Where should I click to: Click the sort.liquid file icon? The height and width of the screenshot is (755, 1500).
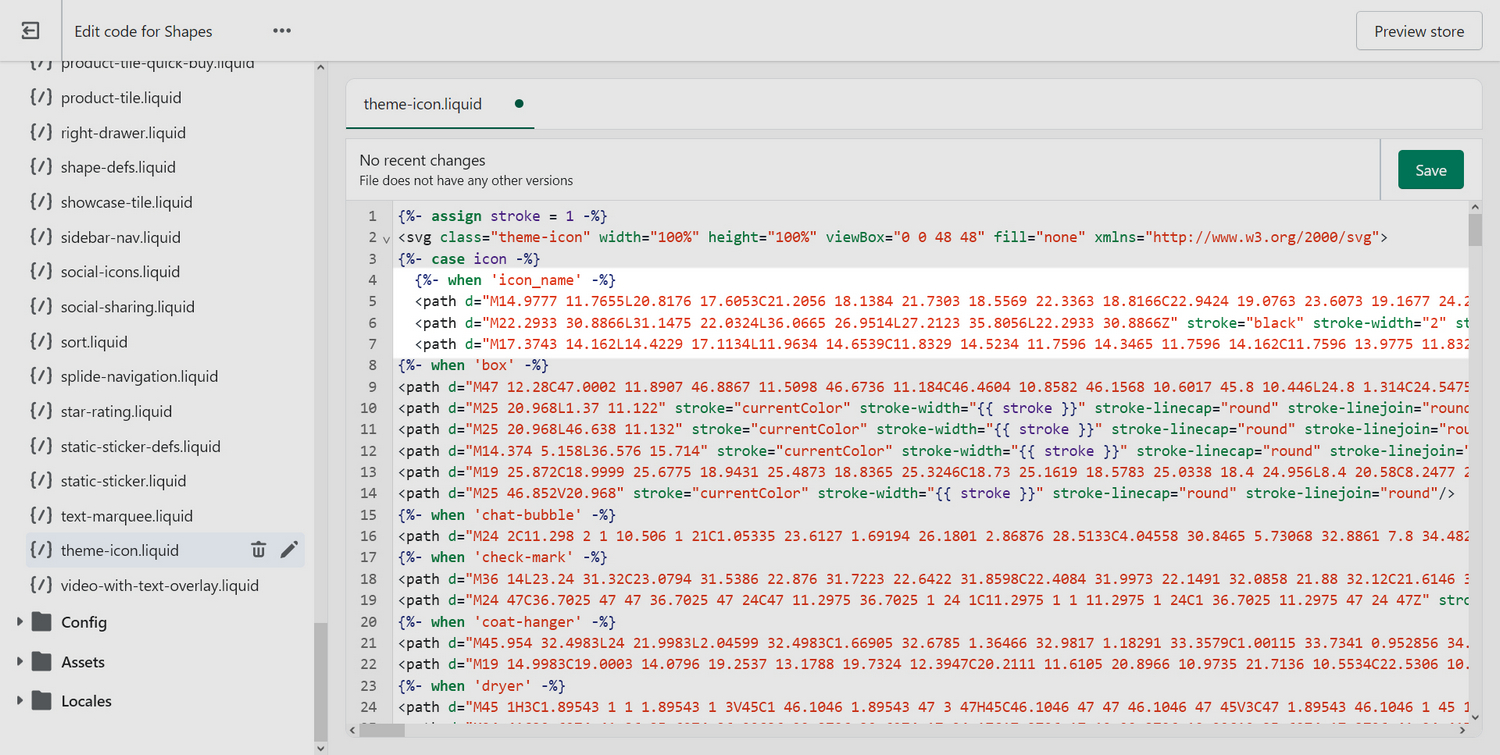40,341
